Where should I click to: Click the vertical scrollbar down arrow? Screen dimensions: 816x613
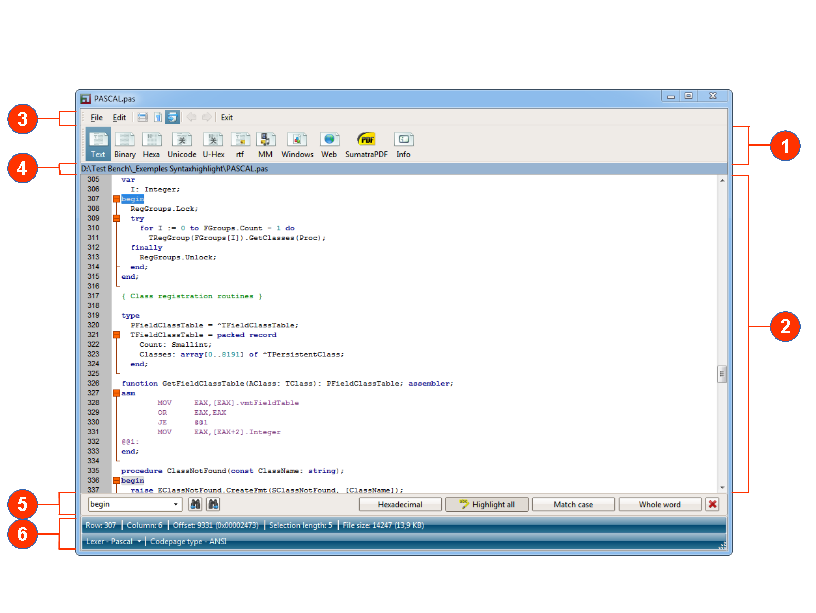click(722, 488)
